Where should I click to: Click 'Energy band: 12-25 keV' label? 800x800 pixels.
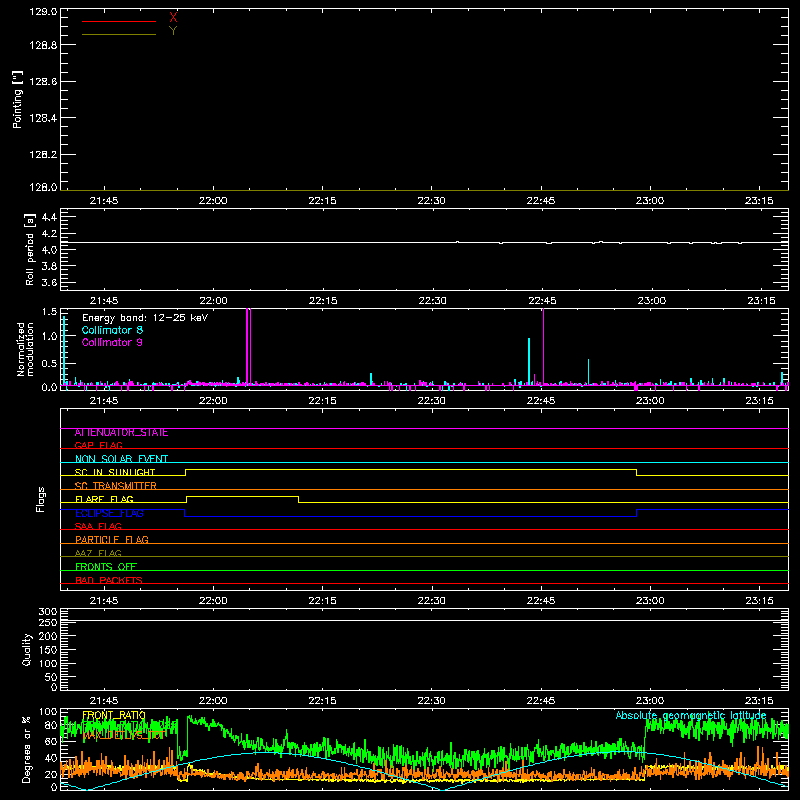coord(145,317)
